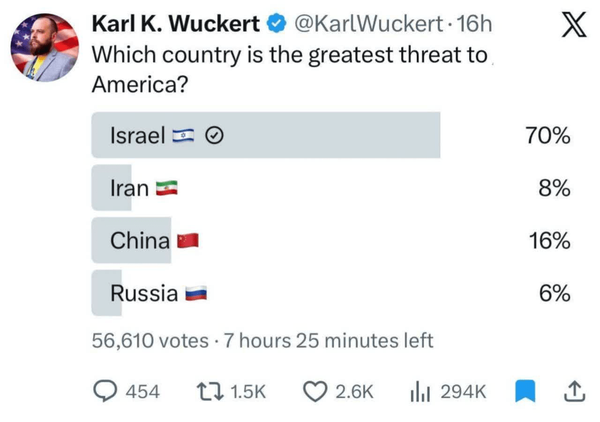
Task: Open the reply comments icon
Action: coord(105,391)
